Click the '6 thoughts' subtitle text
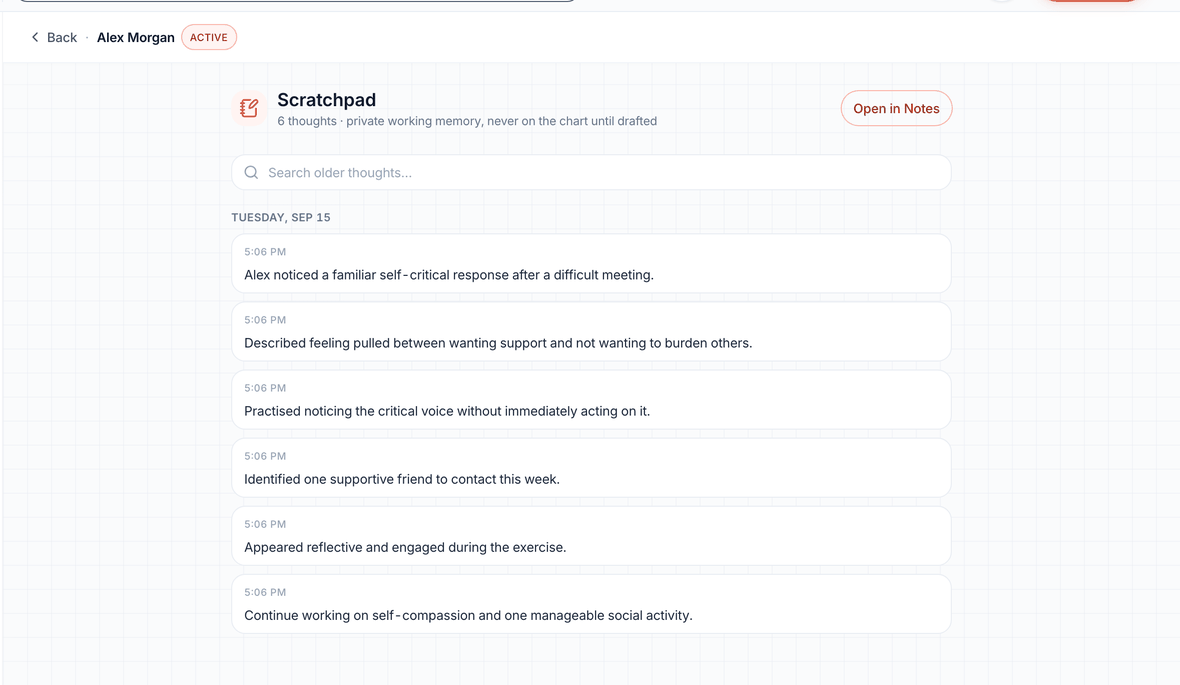This screenshot has height=685, width=1180. [467, 121]
